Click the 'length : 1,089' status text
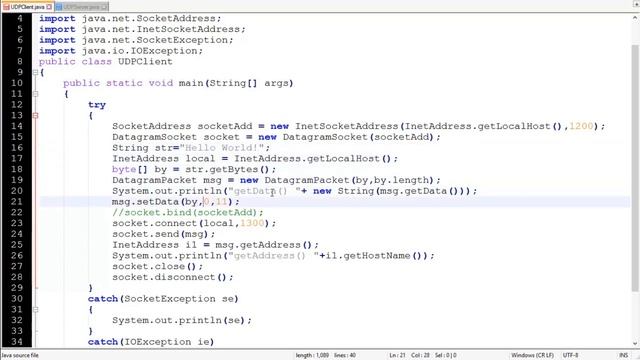640x360 pixels. coord(312,355)
